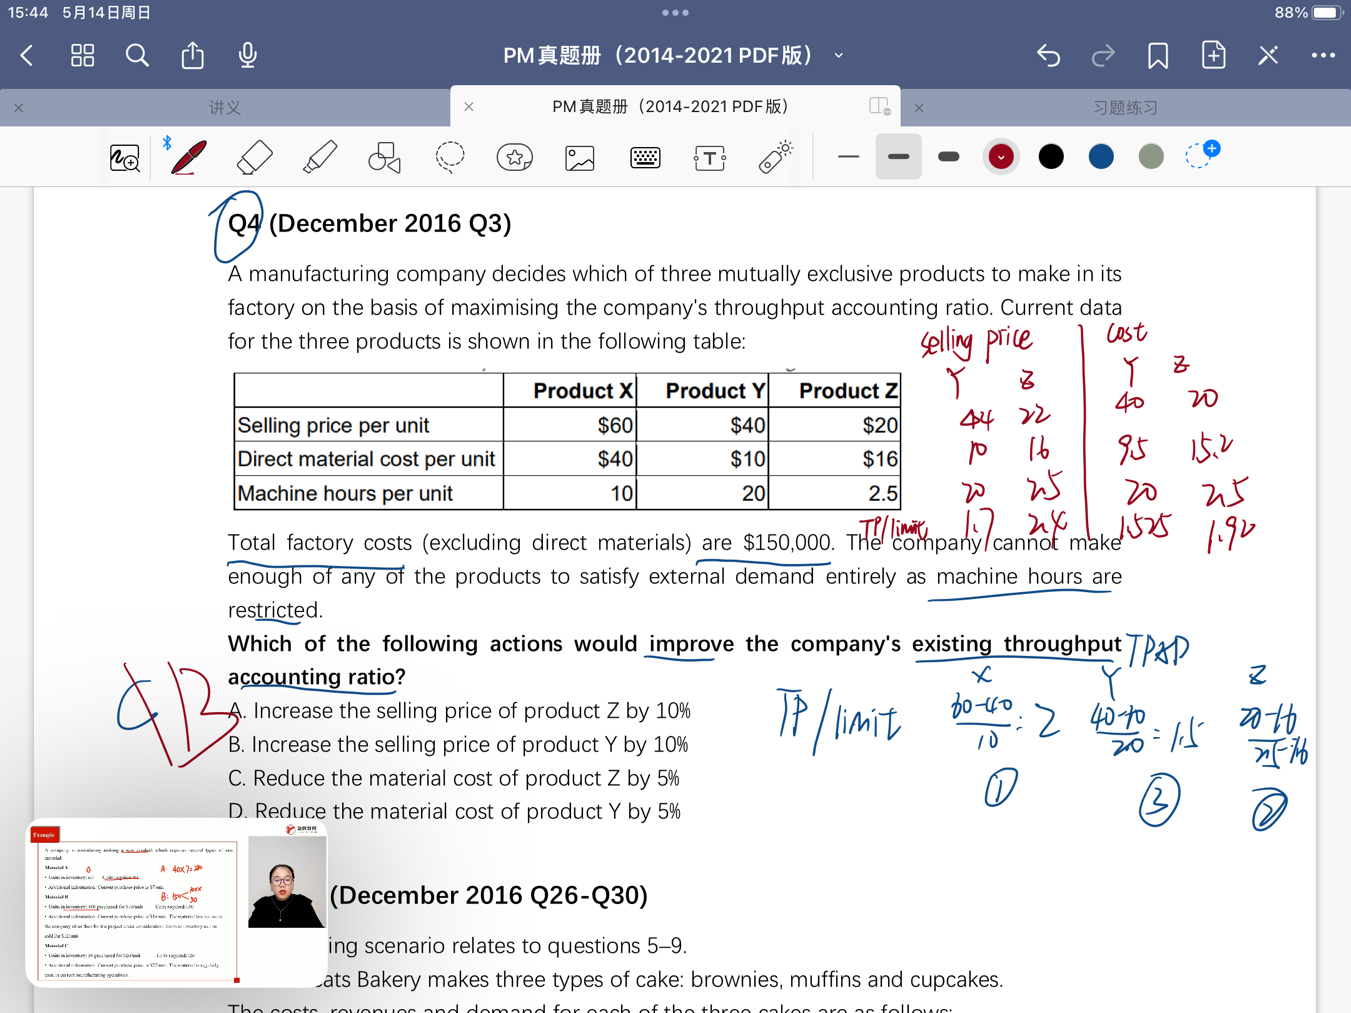Viewport: 1351px width, 1013px height.
Task: Select the medium stroke thickness
Action: 898,157
